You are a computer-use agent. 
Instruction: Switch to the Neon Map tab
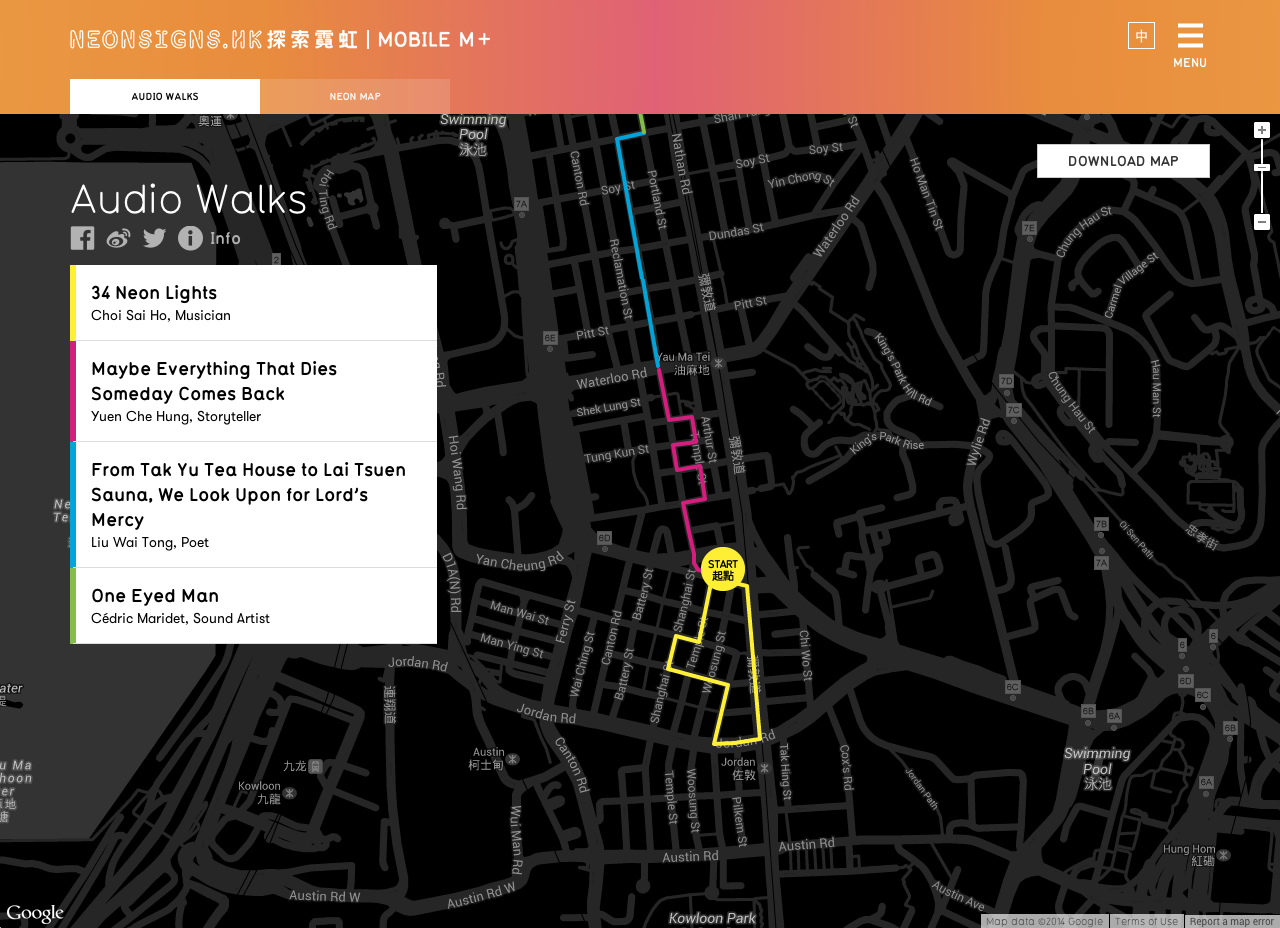click(x=355, y=97)
